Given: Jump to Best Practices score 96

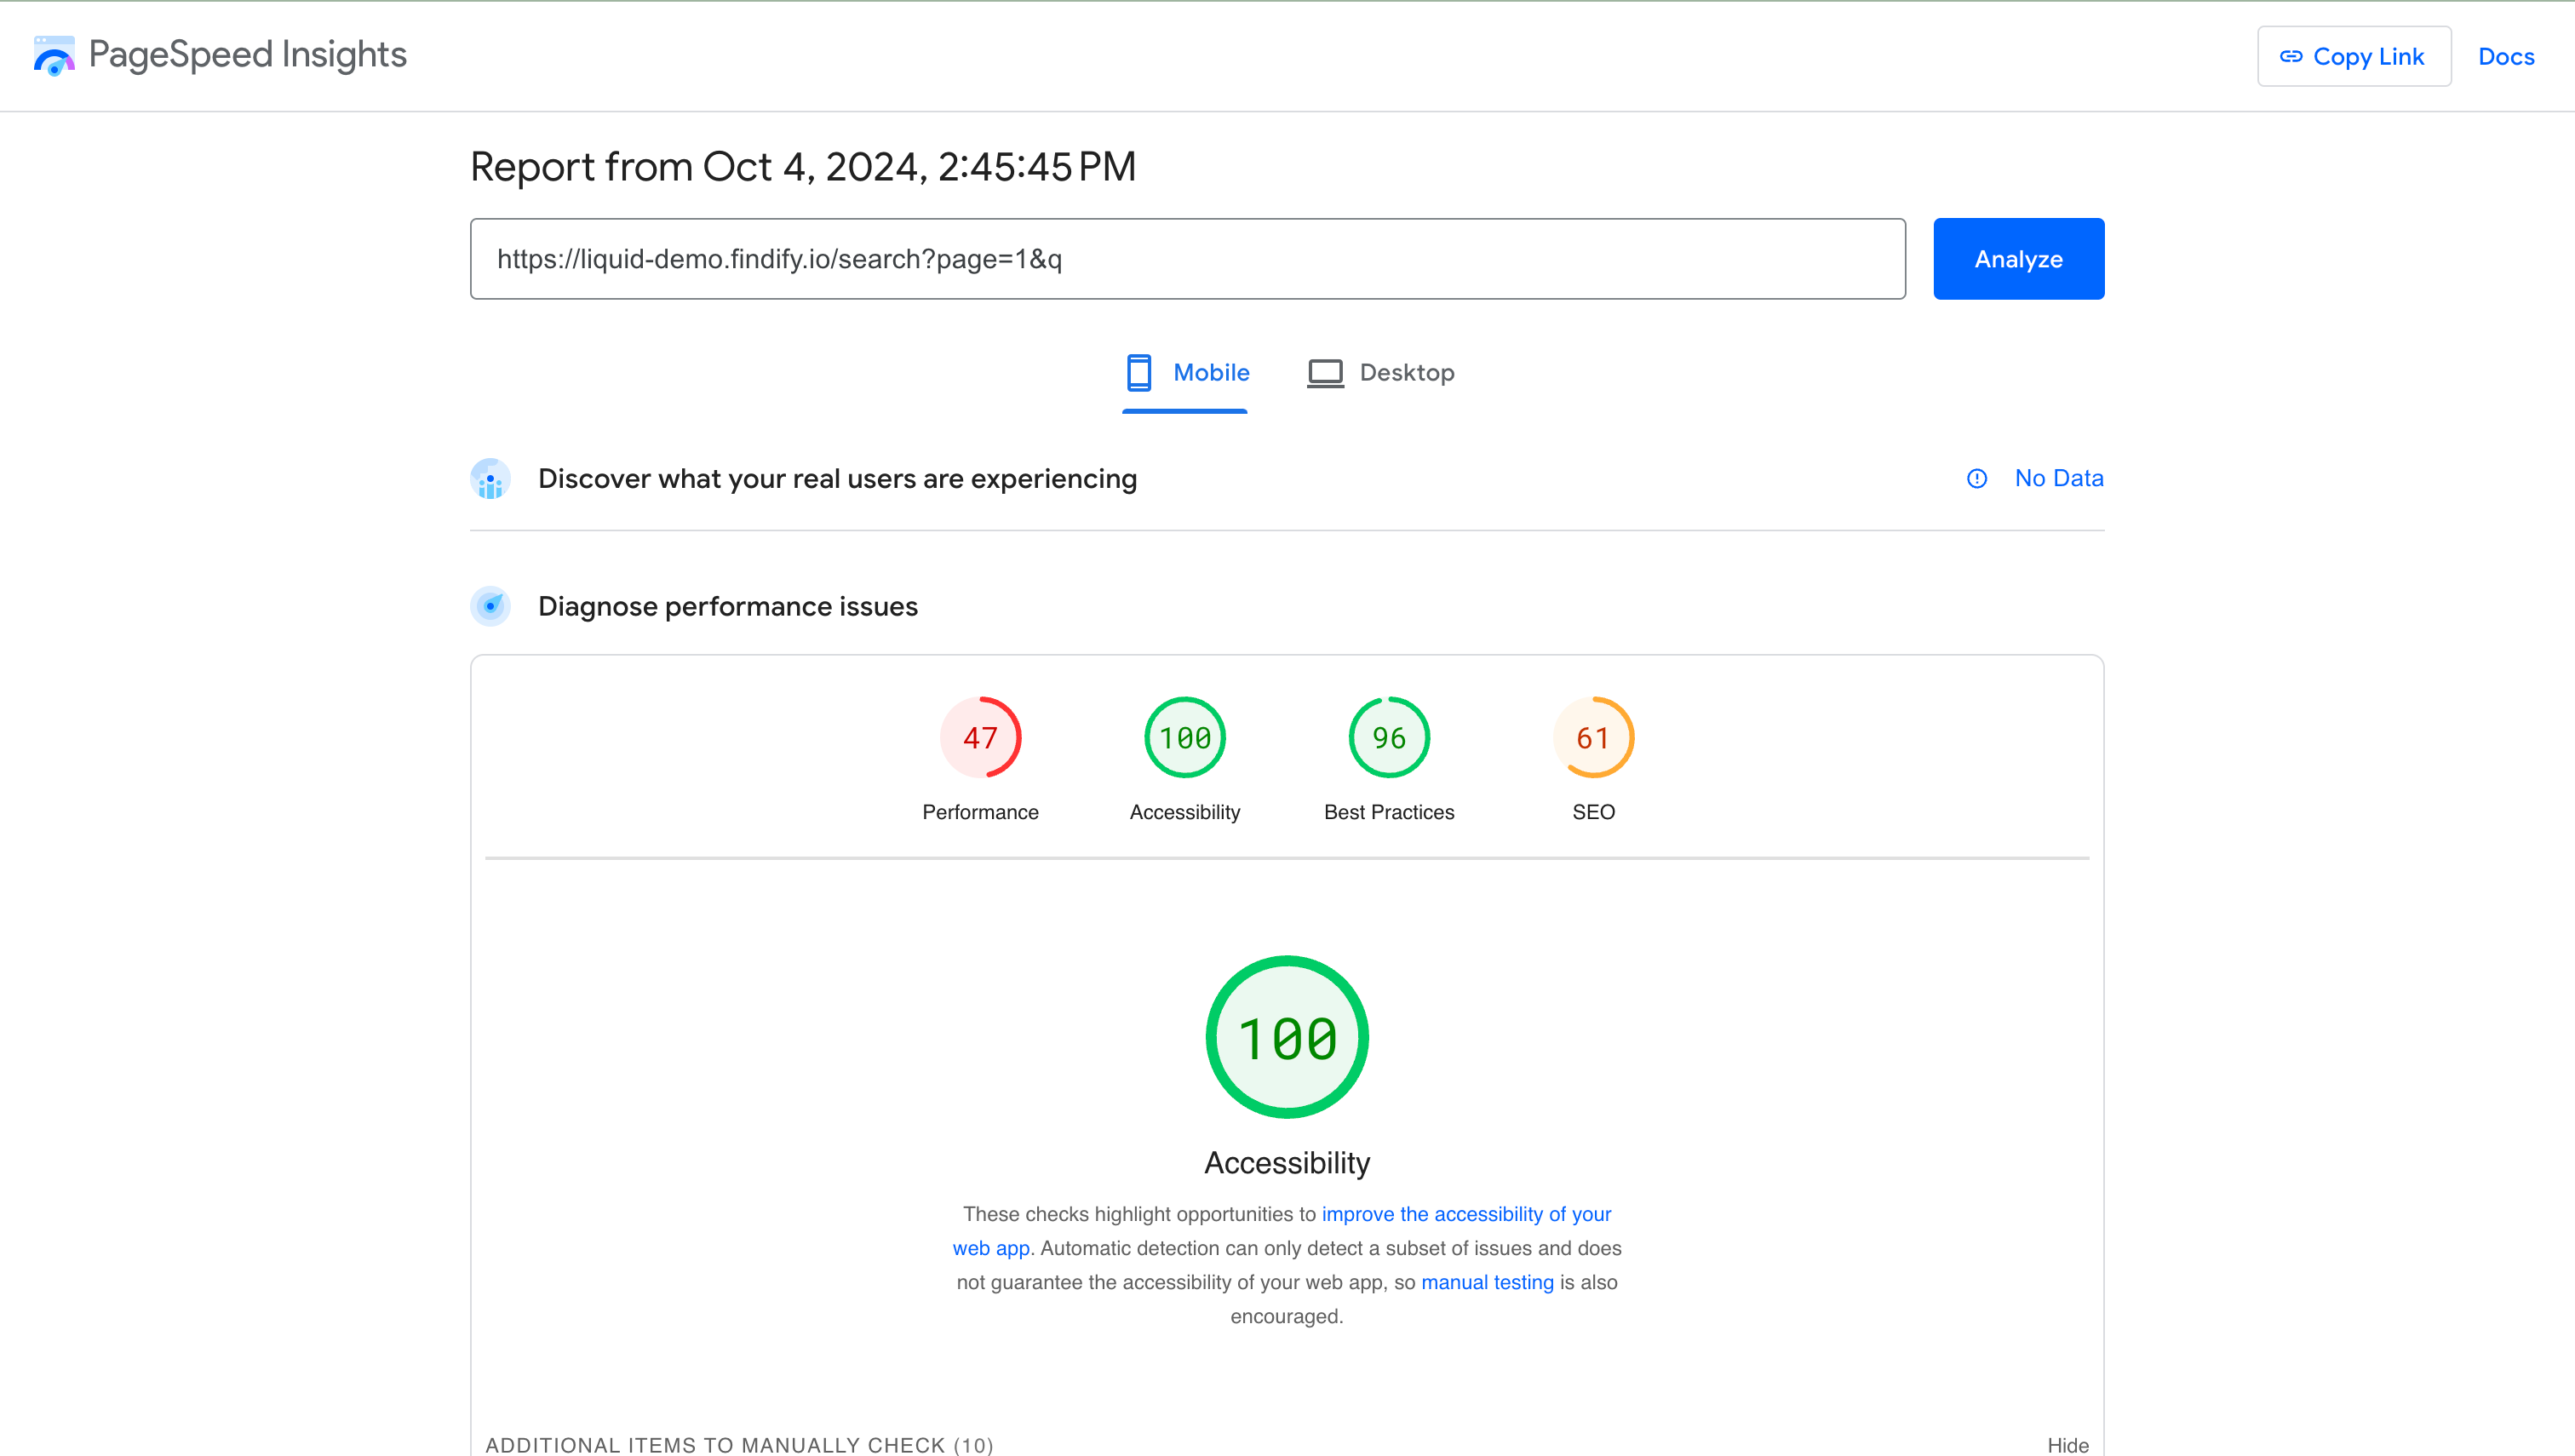Looking at the screenshot, I should click(x=1389, y=738).
